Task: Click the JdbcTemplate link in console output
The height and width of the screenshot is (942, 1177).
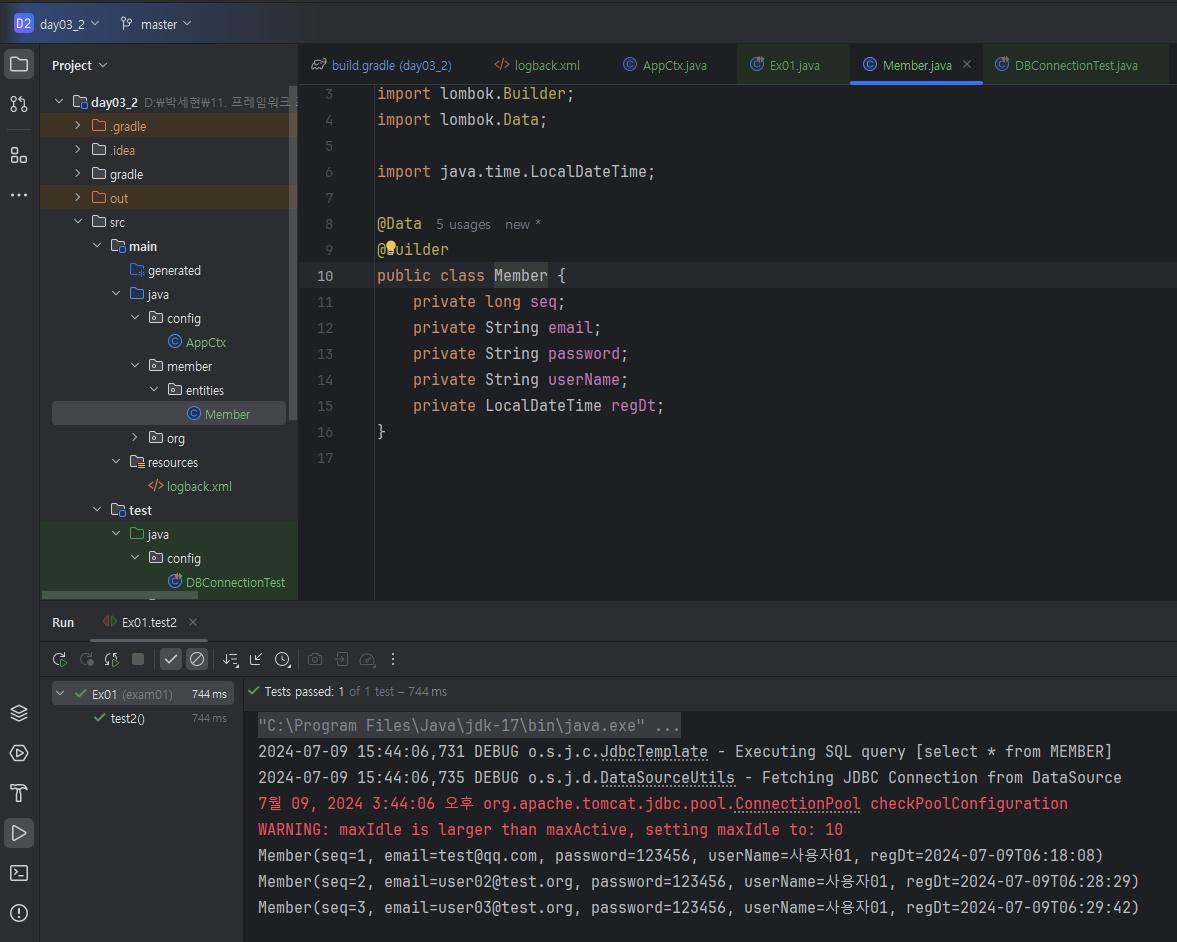Action: [654, 752]
